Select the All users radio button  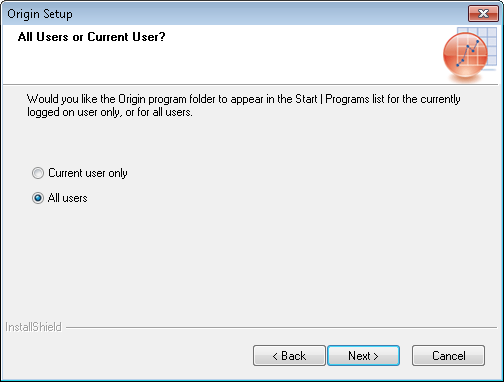tap(38, 198)
